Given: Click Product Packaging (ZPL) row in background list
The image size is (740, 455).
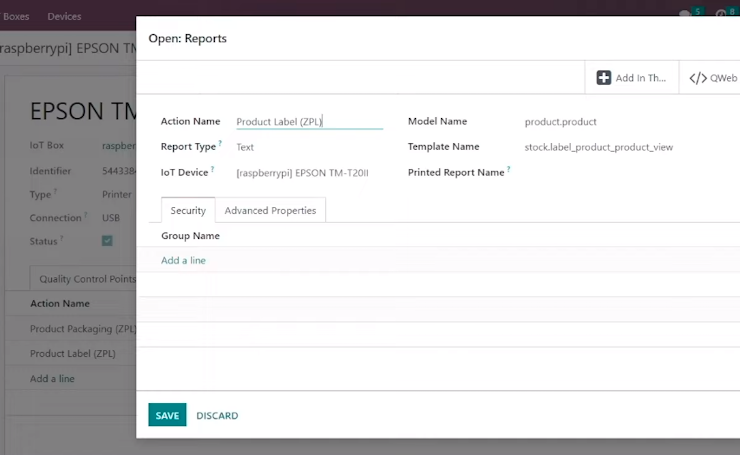Looking at the screenshot, I should pos(83,329).
